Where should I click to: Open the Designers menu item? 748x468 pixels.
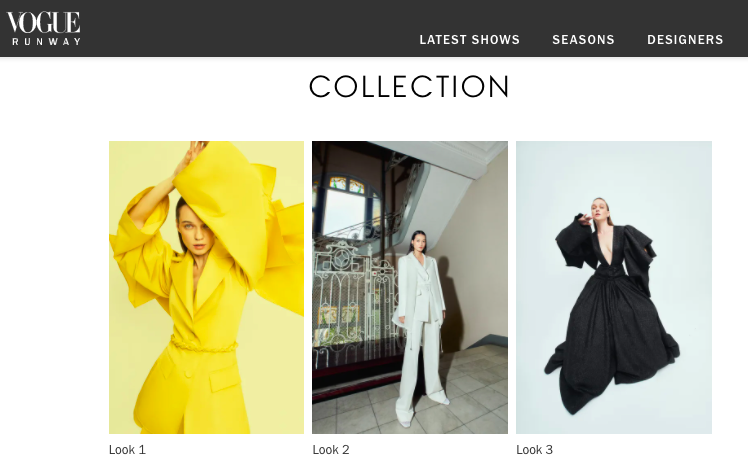[685, 40]
